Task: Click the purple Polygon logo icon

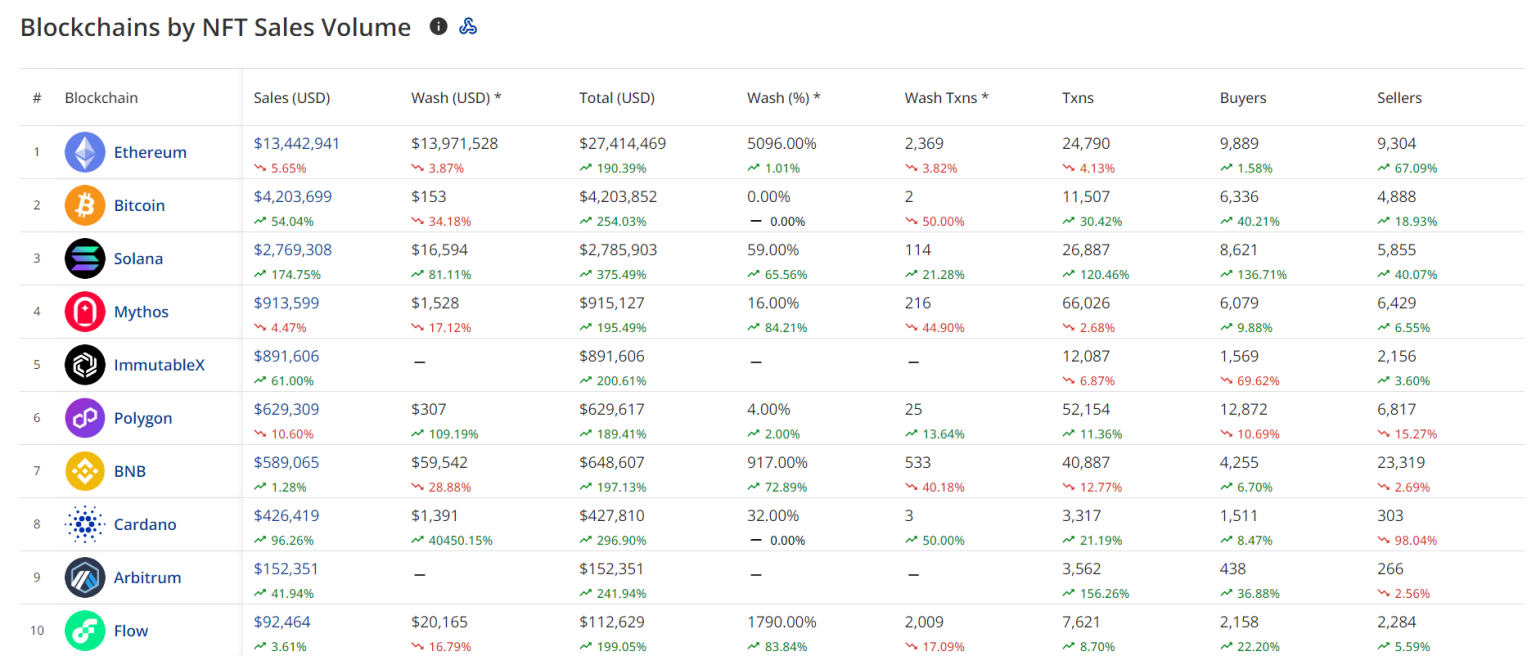Action: point(85,418)
